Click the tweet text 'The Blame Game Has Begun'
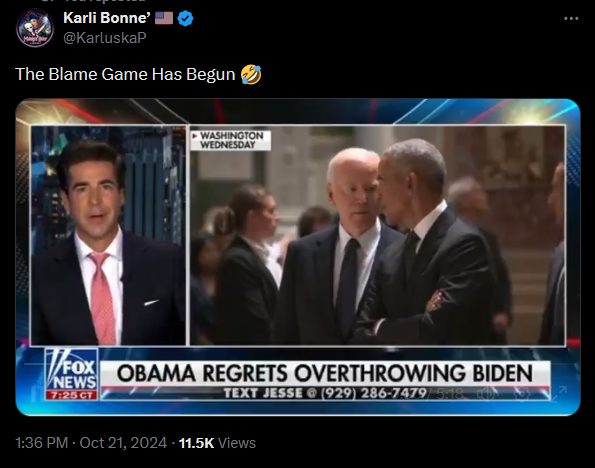The image size is (595, 468). (125, 74)
